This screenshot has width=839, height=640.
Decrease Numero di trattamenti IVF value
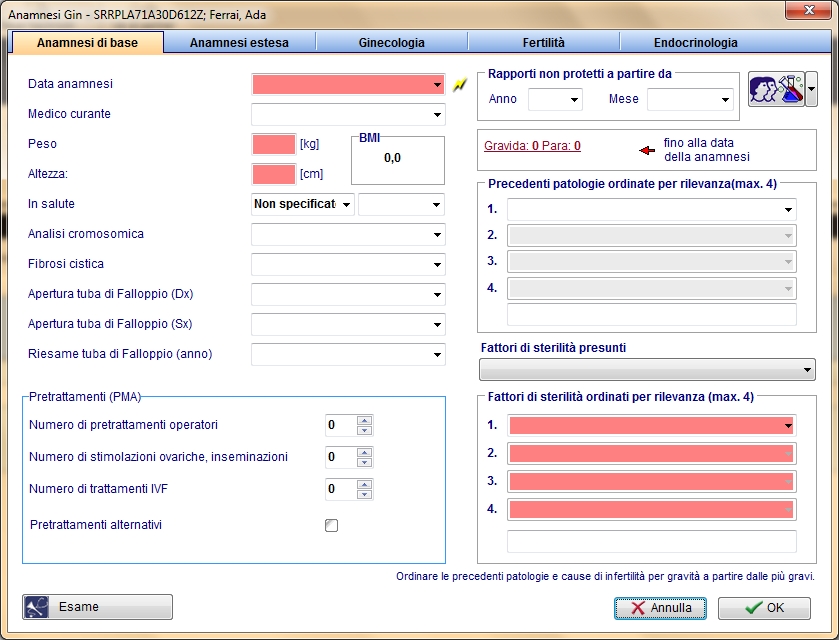pos(364,494)
